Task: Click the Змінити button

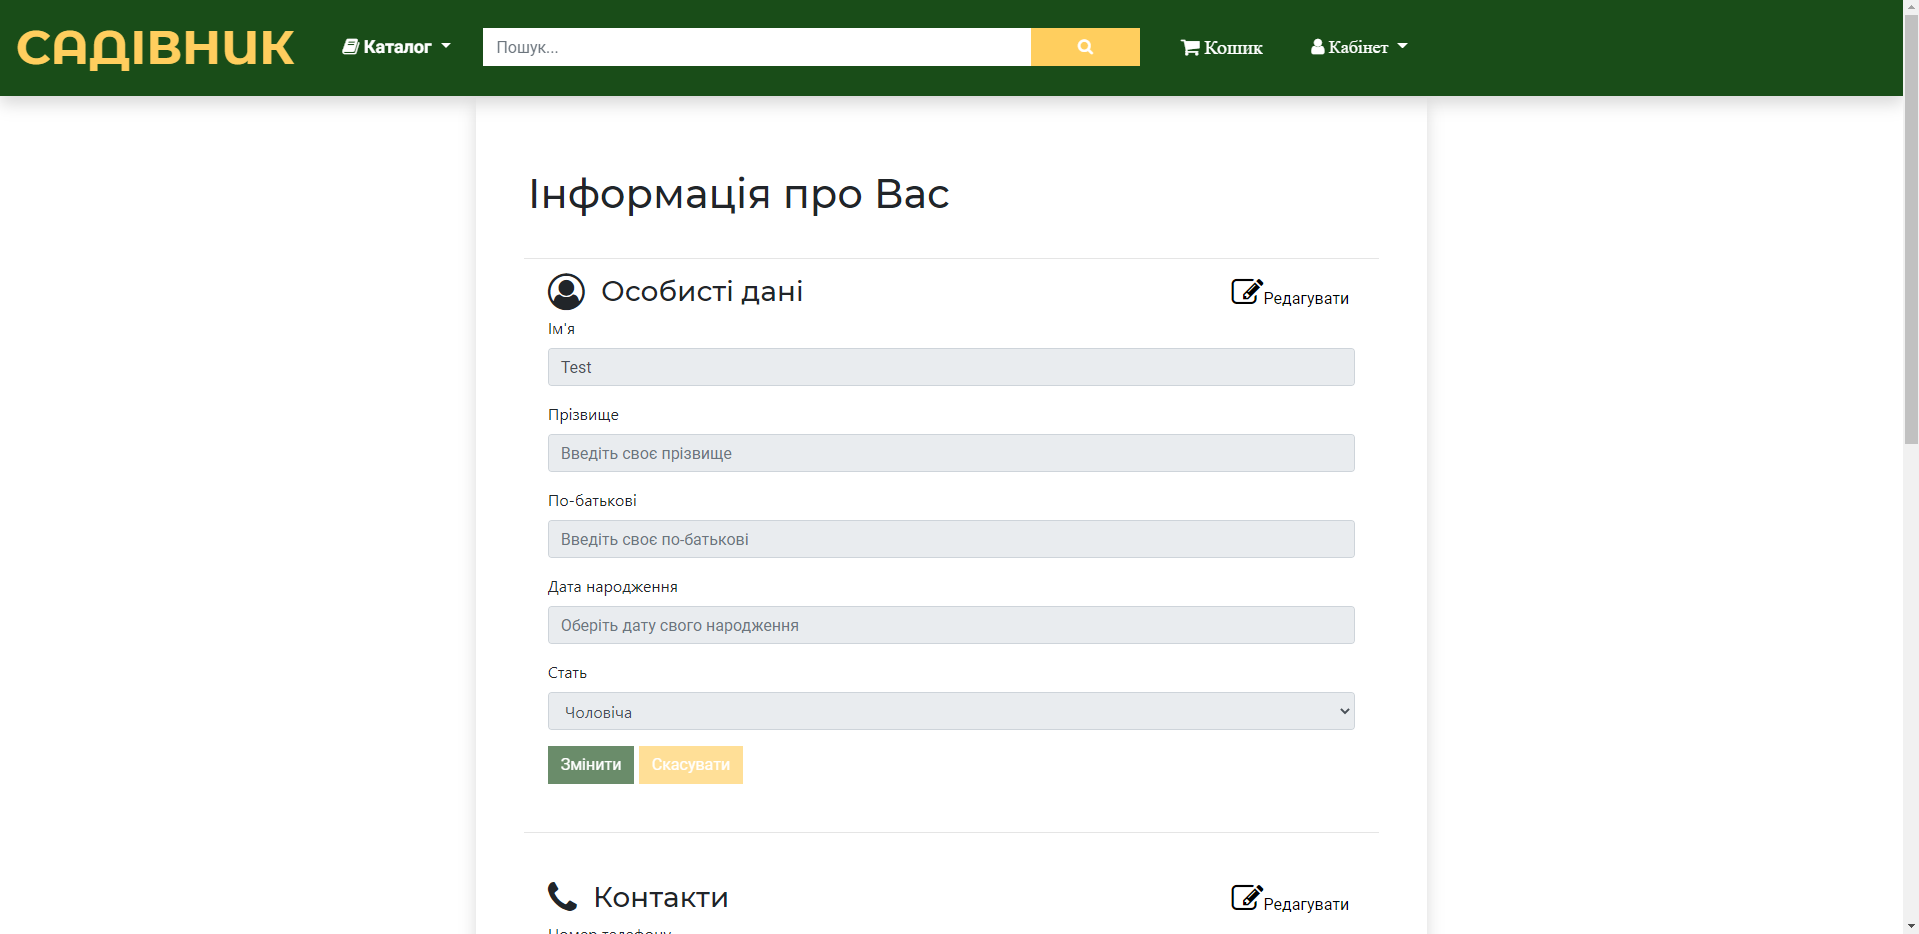Action: click(590, 764)
